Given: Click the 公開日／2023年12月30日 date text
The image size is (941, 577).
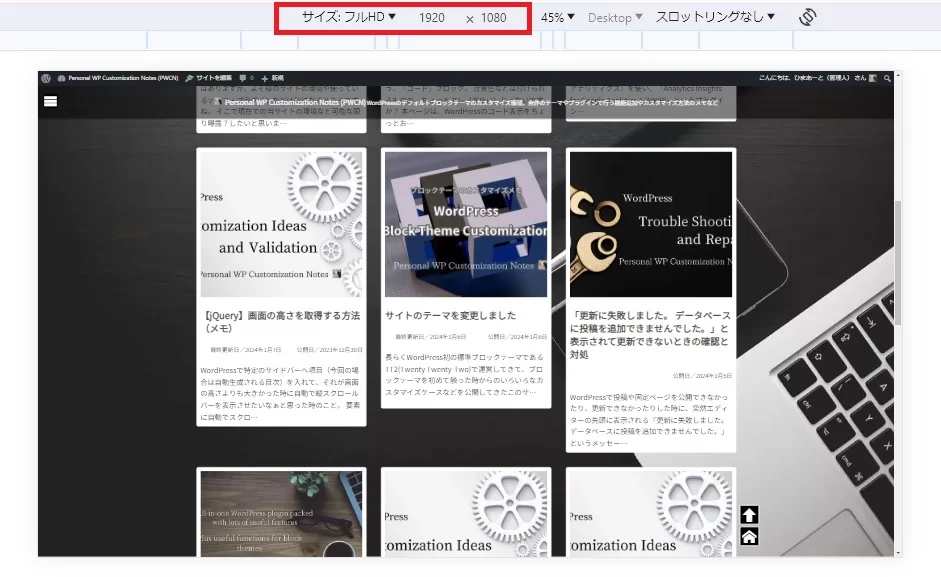Looking at the screenshot, I should (329, 349).
